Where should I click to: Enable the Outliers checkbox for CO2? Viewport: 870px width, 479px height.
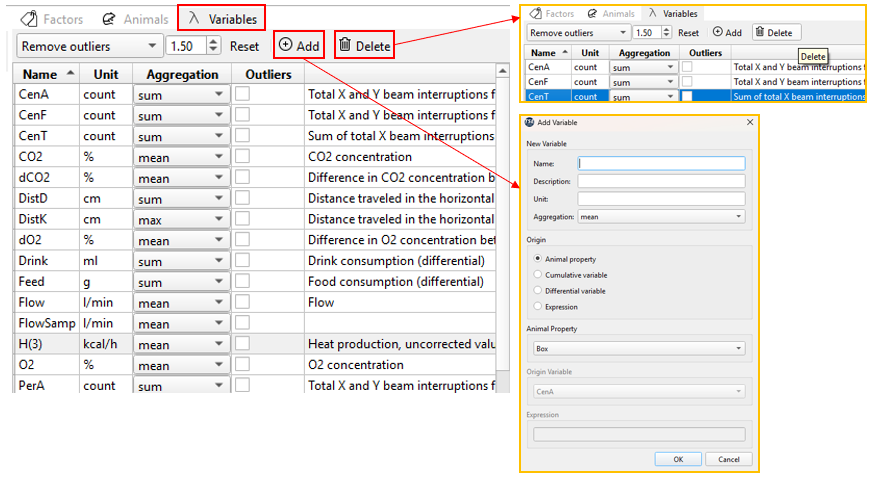click(x=242, y=157)
